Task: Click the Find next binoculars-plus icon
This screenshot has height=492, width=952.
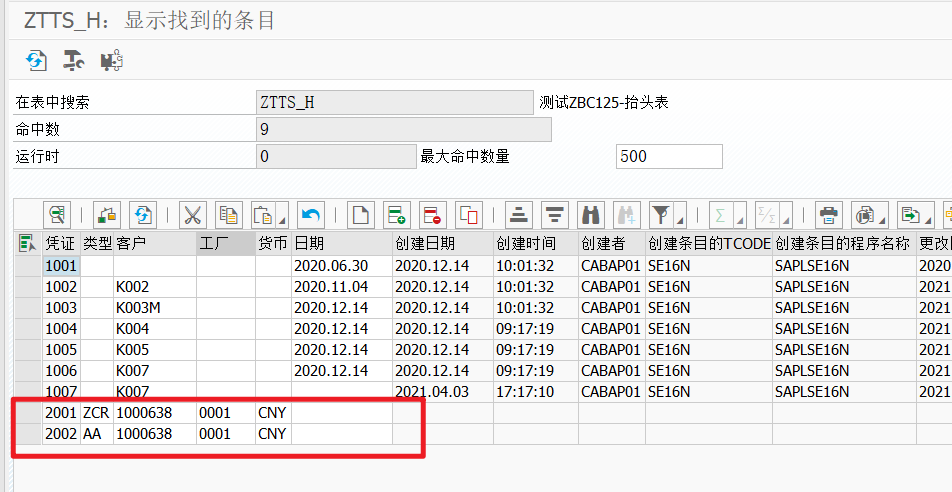Action: click(627, 215)
